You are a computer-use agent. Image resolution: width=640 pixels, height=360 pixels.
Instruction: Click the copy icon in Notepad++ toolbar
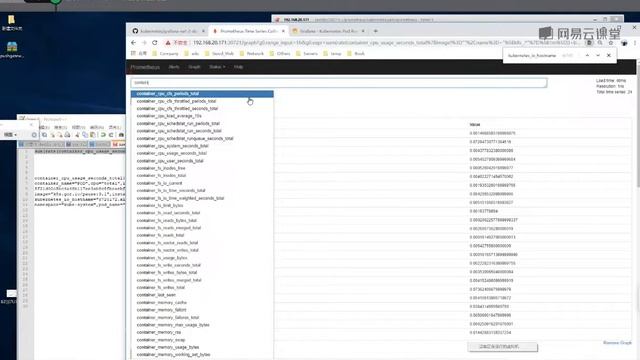click(85, 135)
